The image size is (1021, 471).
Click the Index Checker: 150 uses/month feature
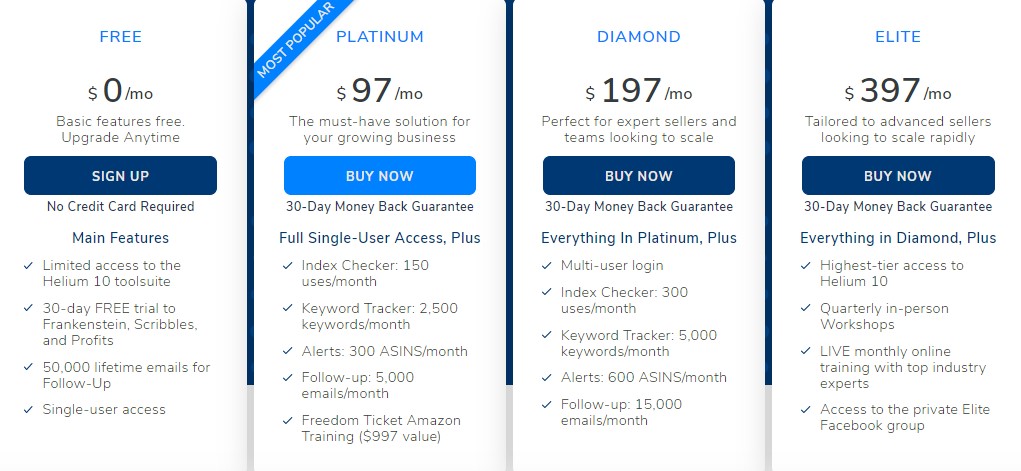click(x=365, y=274)
